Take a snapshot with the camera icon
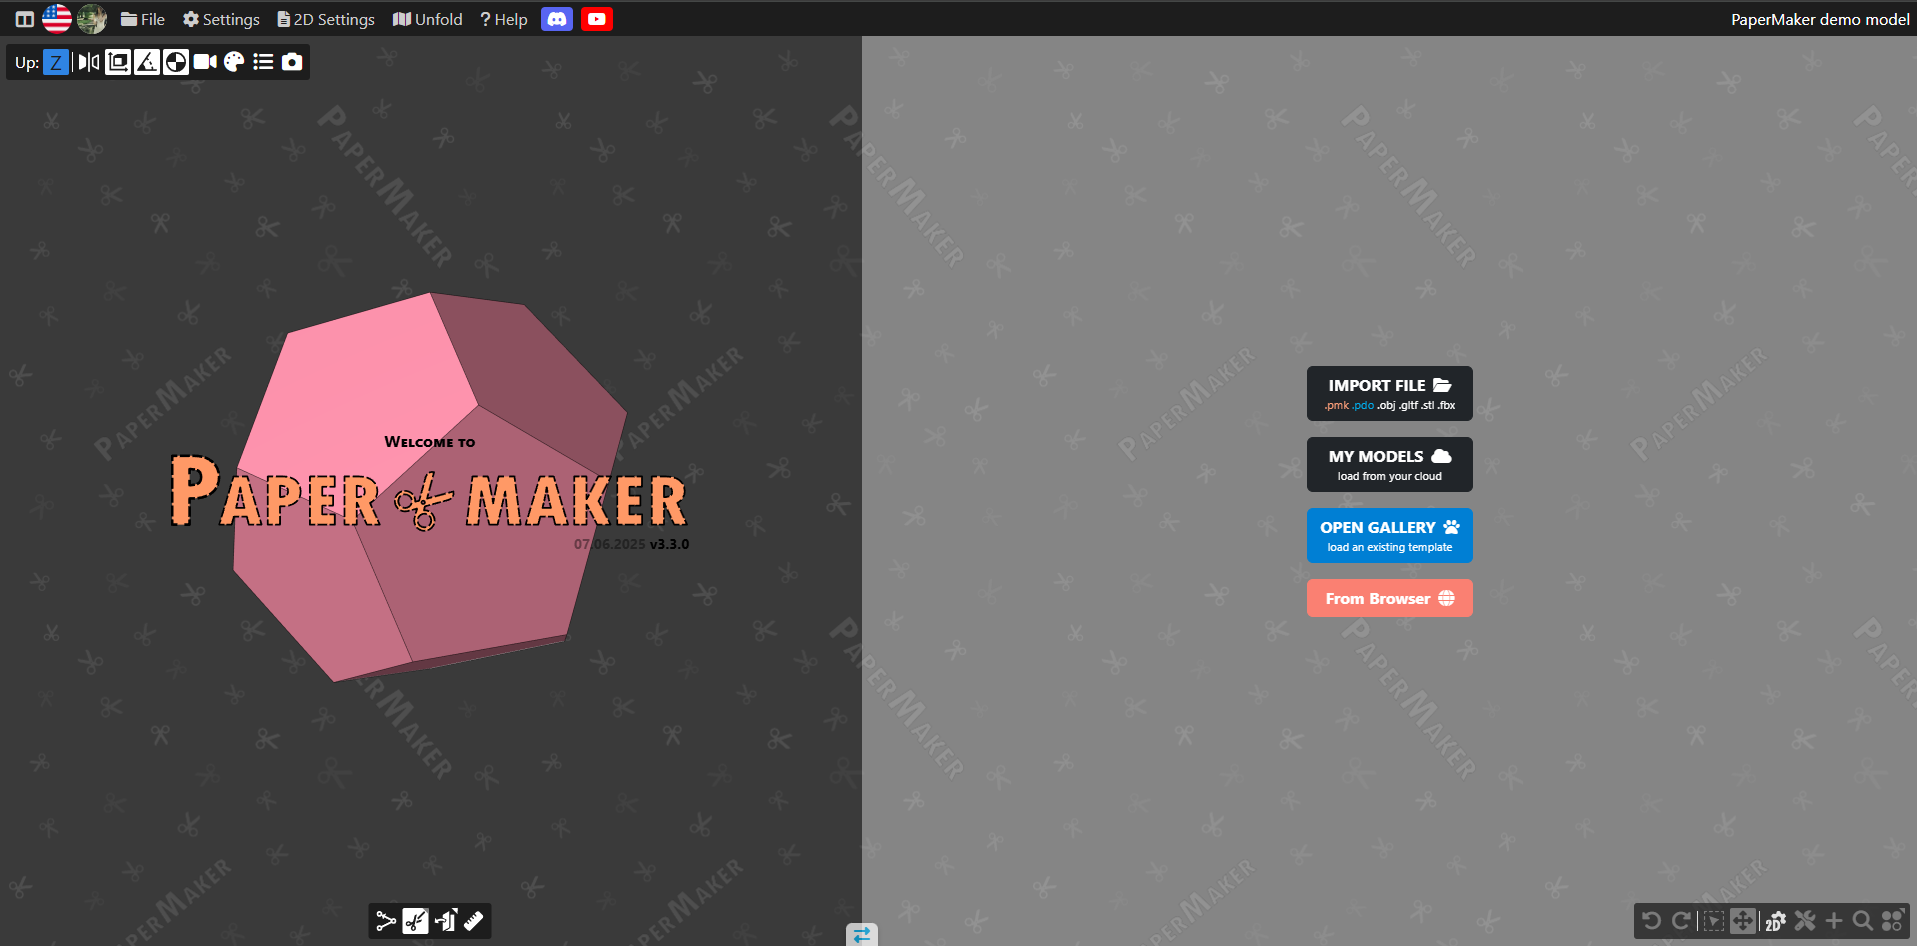1917x946 pixels. [292, 62]
